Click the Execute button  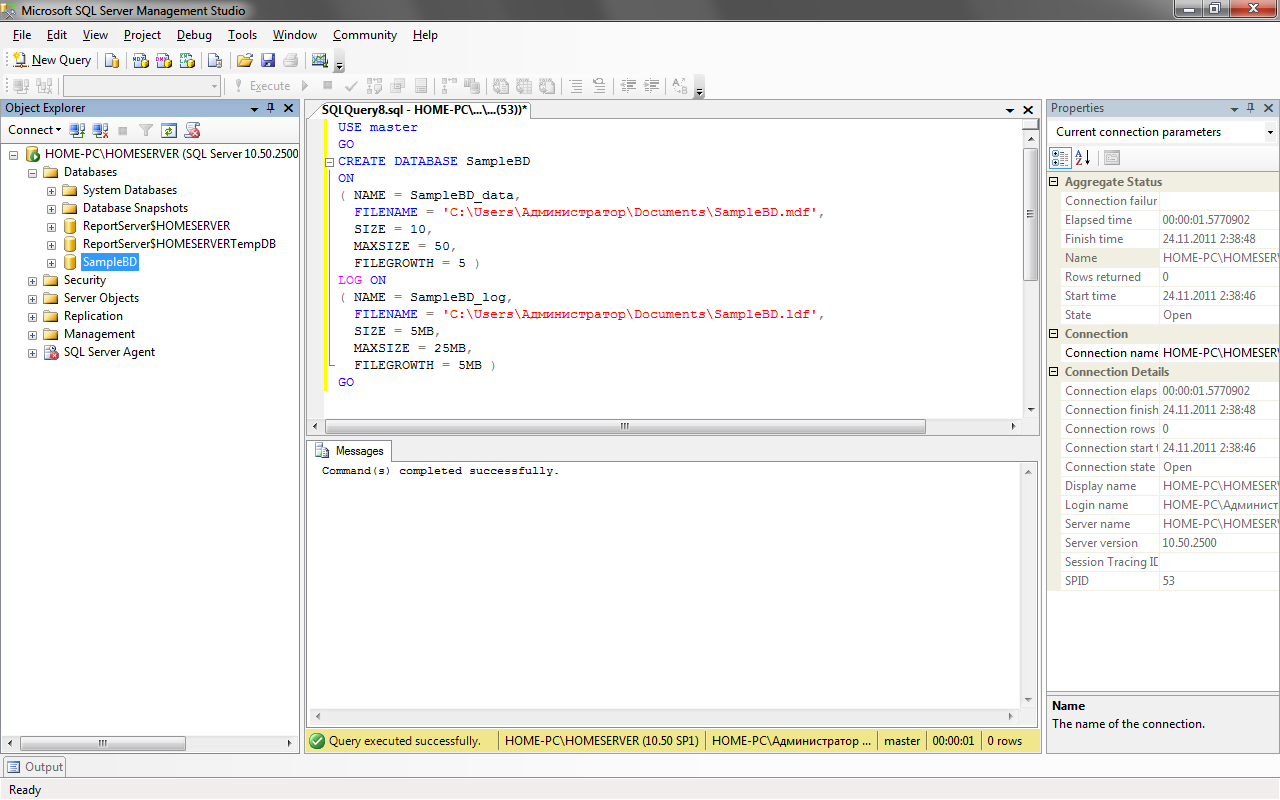pyautogui.click(x=262, y=86)
